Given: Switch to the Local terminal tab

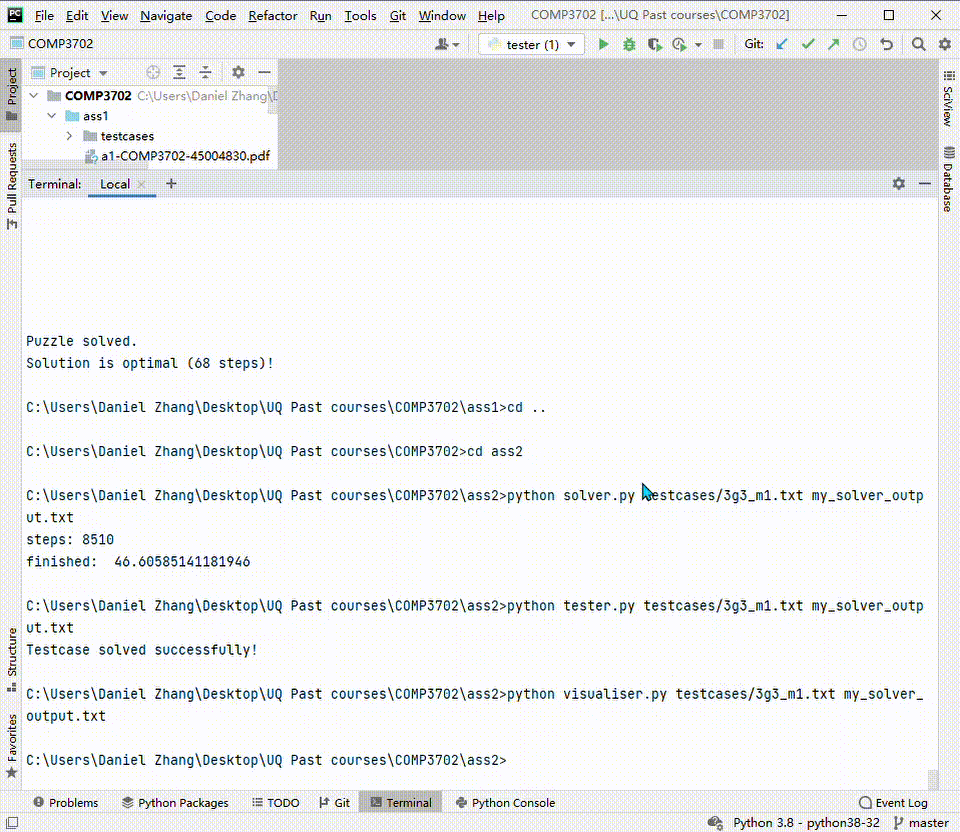Looking at the screenshot, I should click(x=114, y=184).
